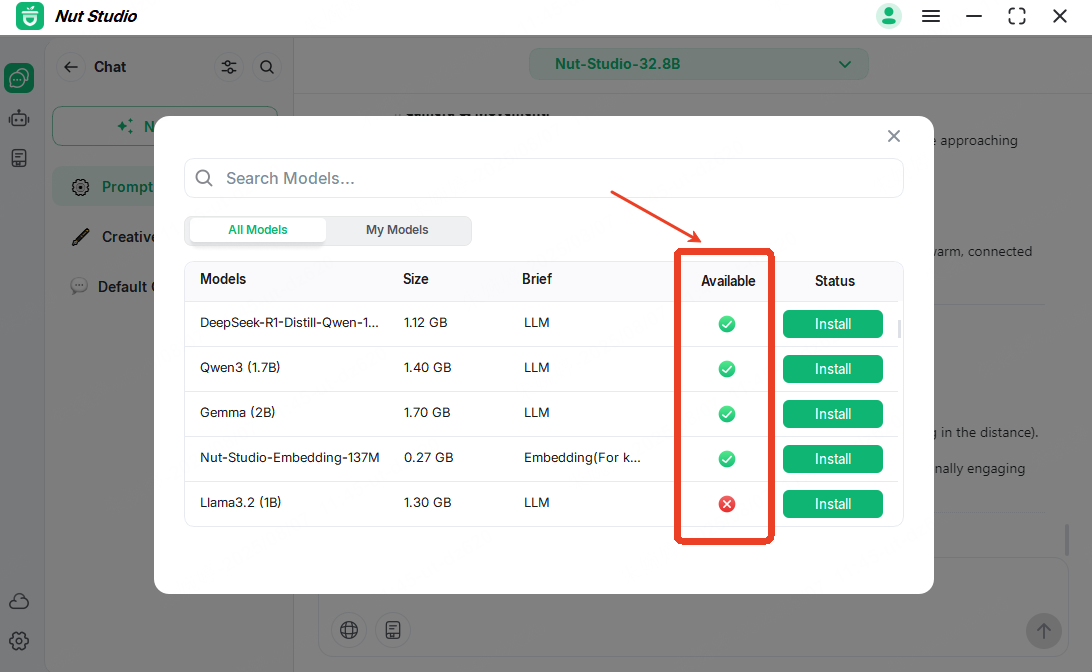Select Nut-Studio-Embedding-137M model name

point(290,458)
